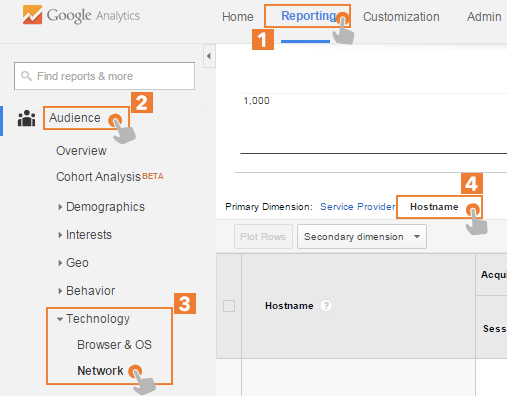Tick the Hostname column header checkbox

click(229, 306)
